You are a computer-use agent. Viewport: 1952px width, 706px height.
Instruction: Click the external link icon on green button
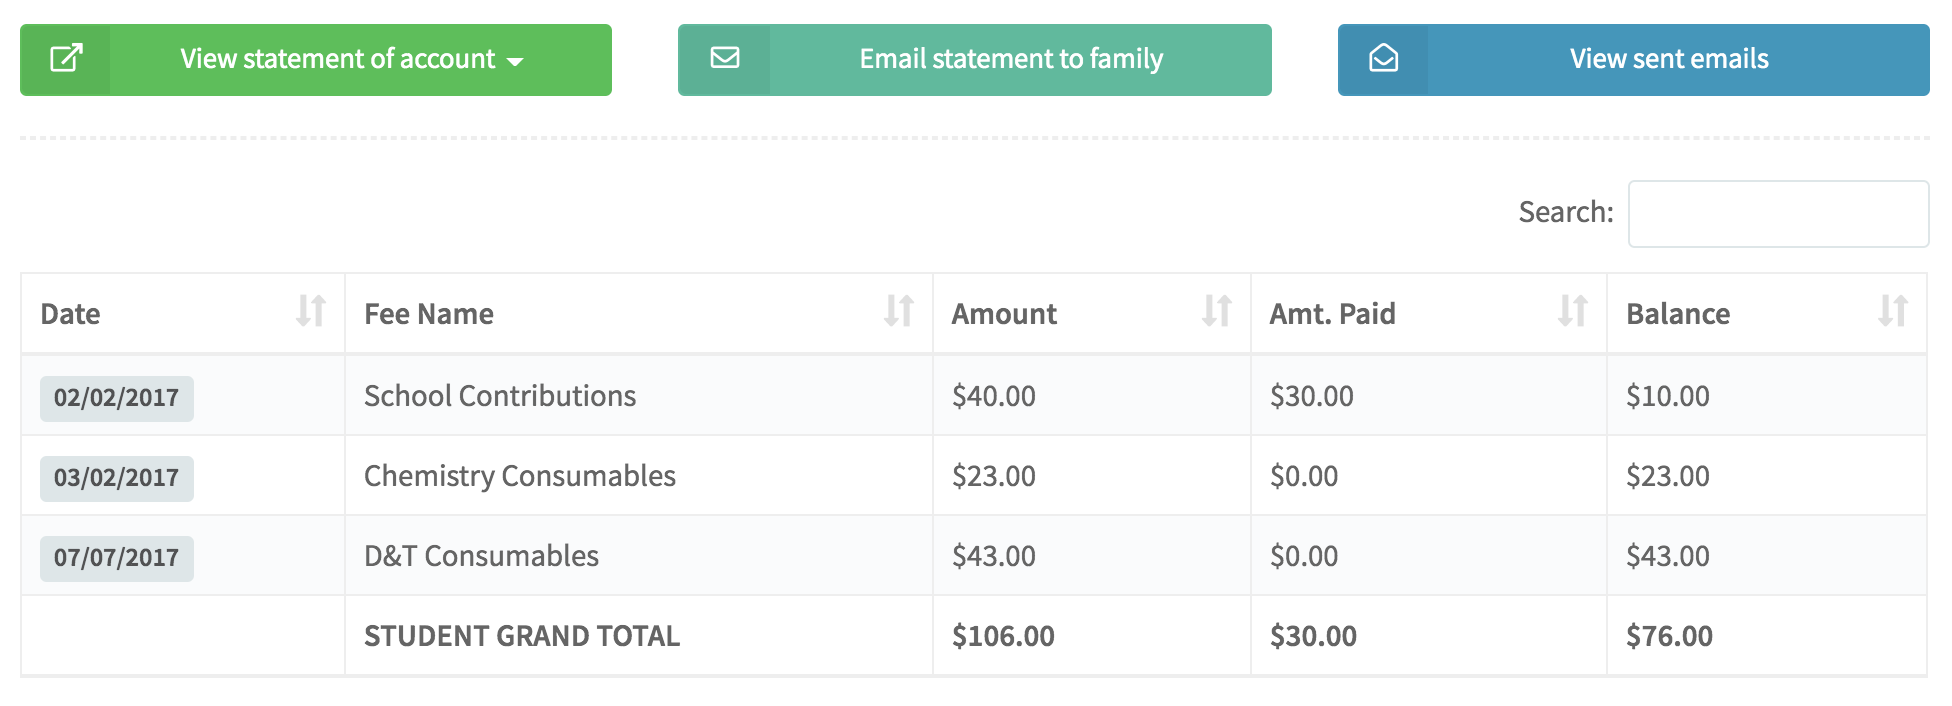(66, 58)
